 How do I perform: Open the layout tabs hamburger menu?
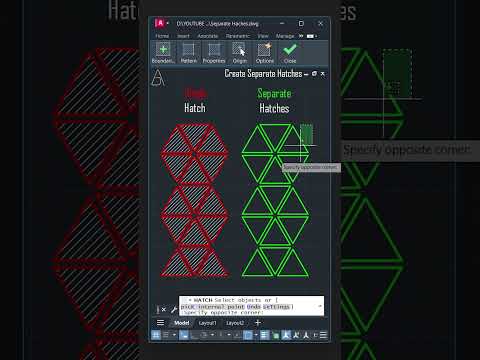click(x=160, y=323)
